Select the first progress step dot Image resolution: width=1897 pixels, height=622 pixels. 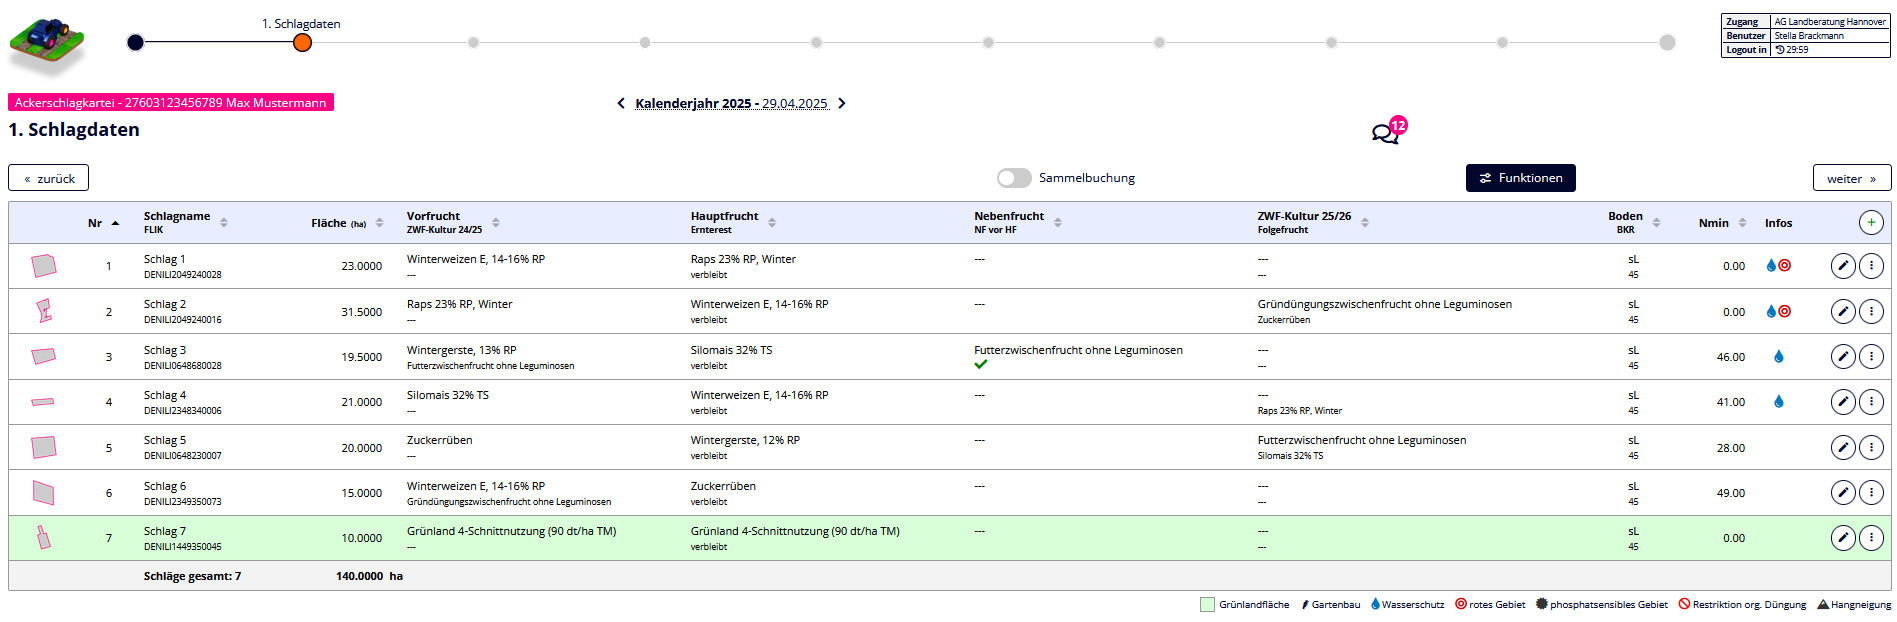[136, 42]
